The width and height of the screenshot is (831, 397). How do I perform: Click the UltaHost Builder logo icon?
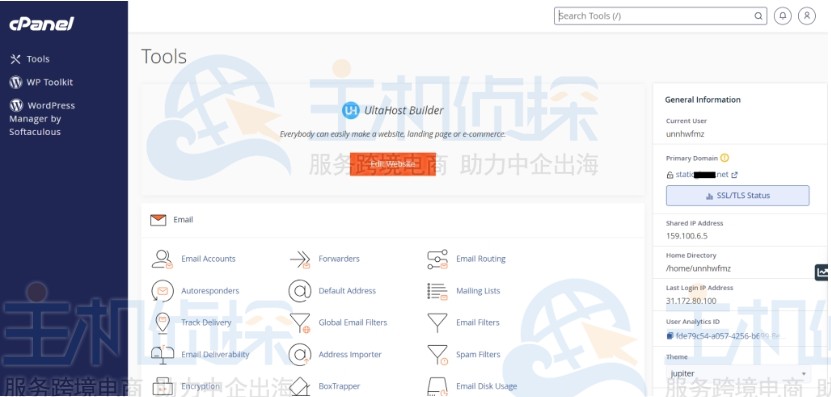tap(350, 110)
